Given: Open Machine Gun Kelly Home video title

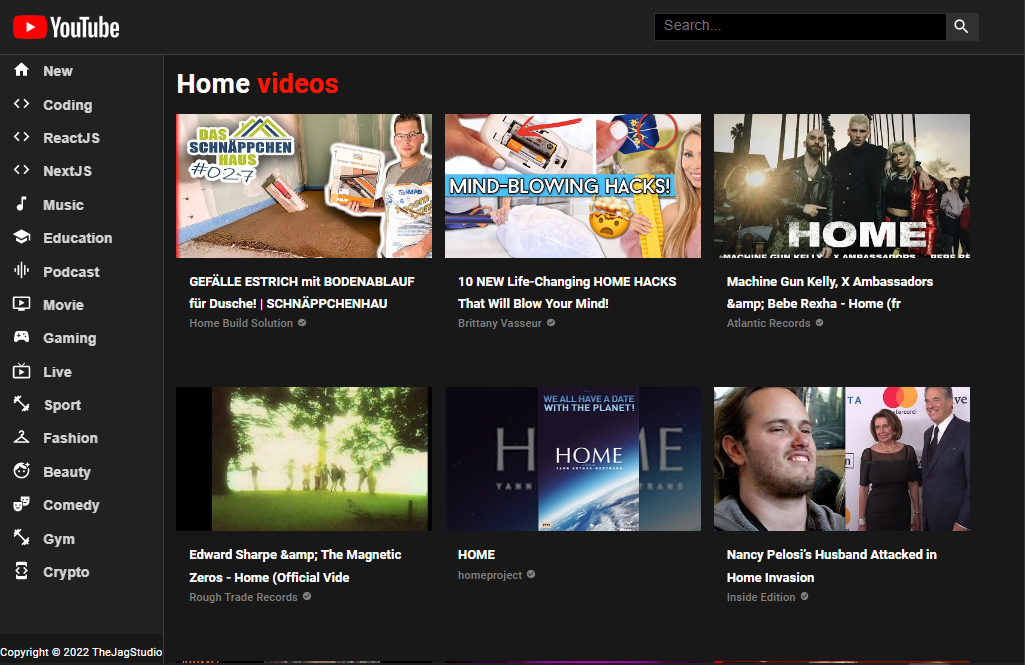Looking at the screenshot, I should tap(830, 292).
